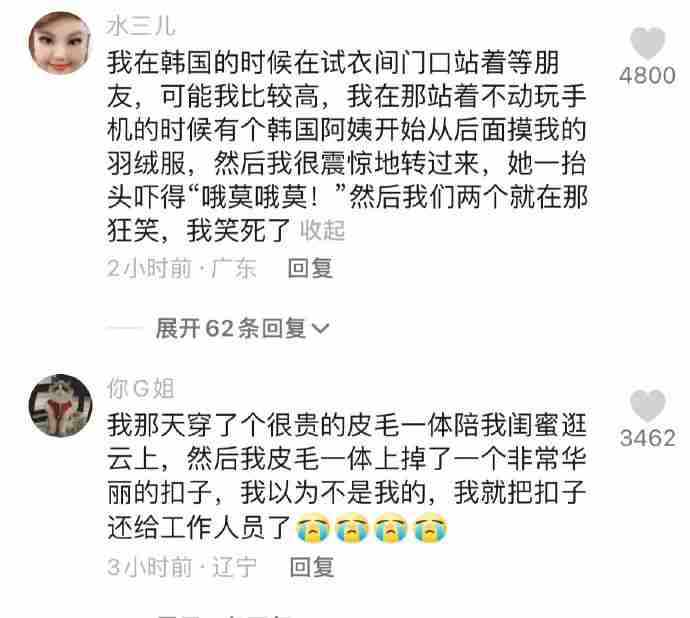Viewport: 690px width, 618px height.
Task: Tap the second crying emoji
Action: pos(352,527)
